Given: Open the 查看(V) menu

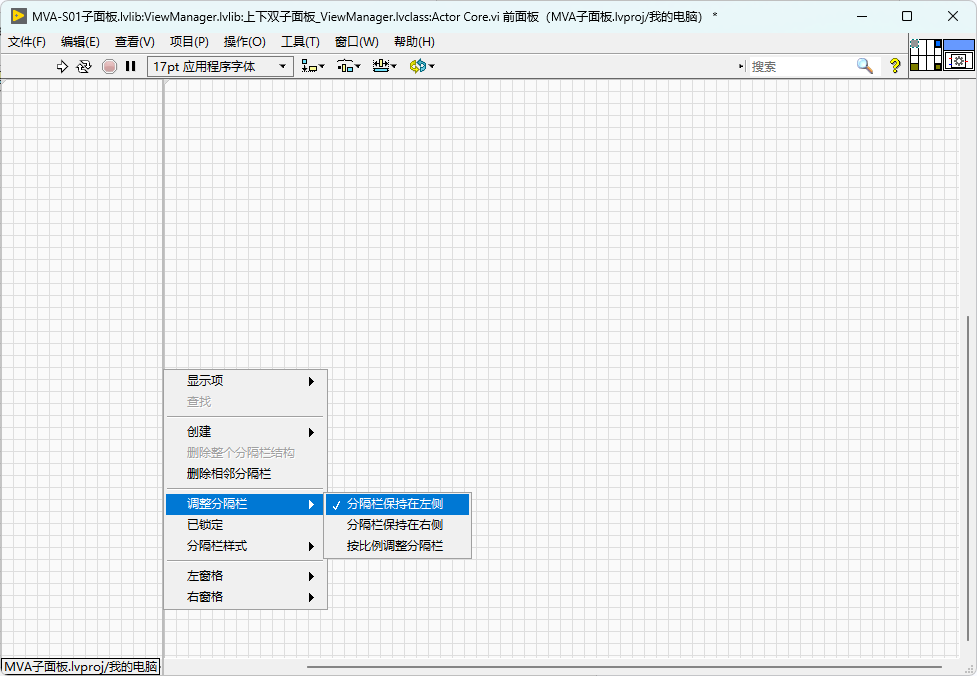Looking at the screenshot, I should (x=135, y=42).
